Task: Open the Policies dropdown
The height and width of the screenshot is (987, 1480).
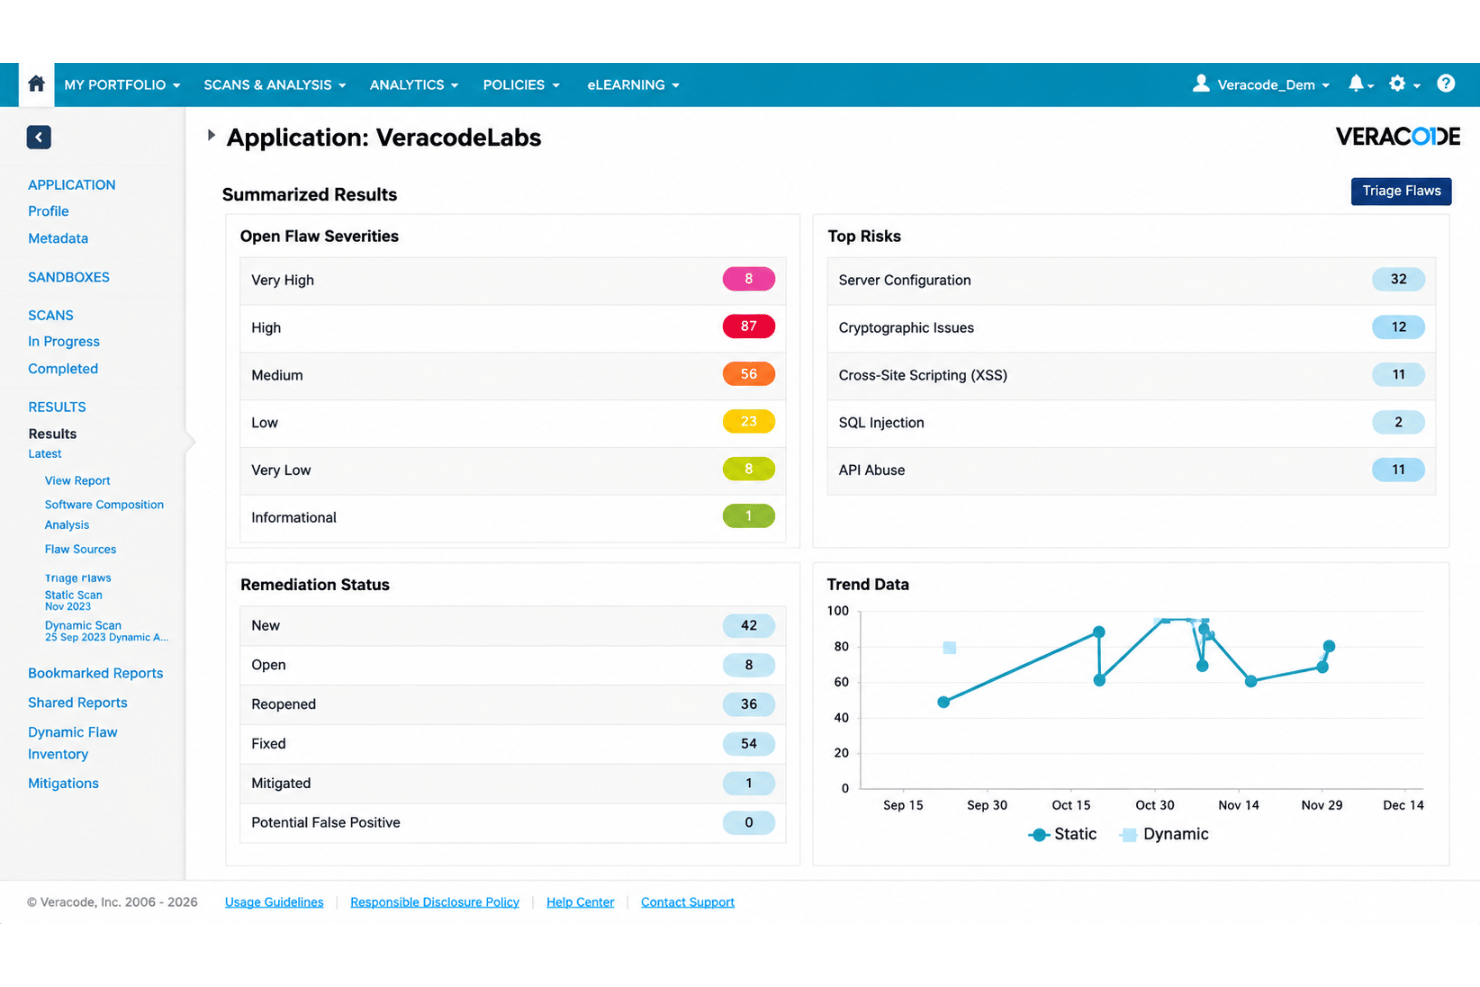Action: pyautogui.click(x=521, y=85)
